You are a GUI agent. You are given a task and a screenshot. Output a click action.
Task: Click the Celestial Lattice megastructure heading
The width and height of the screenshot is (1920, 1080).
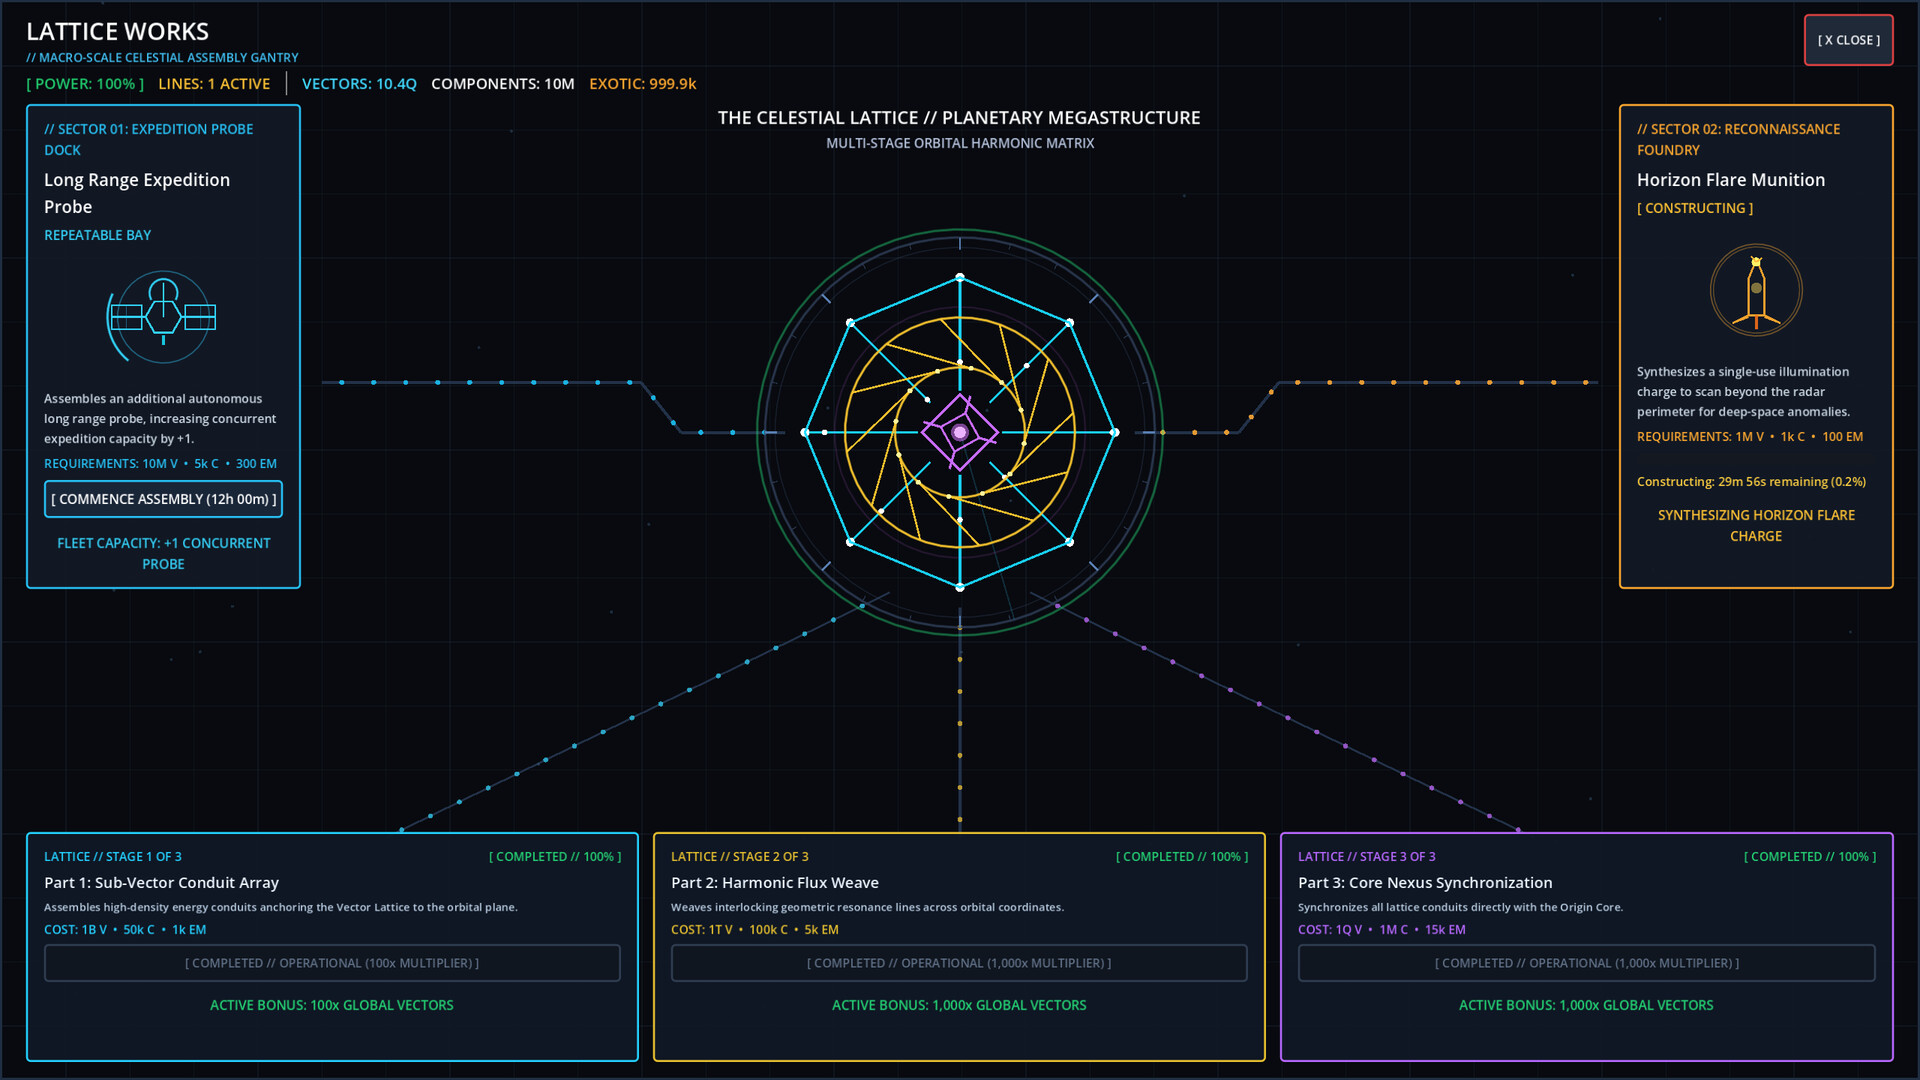tap(959, 118)
